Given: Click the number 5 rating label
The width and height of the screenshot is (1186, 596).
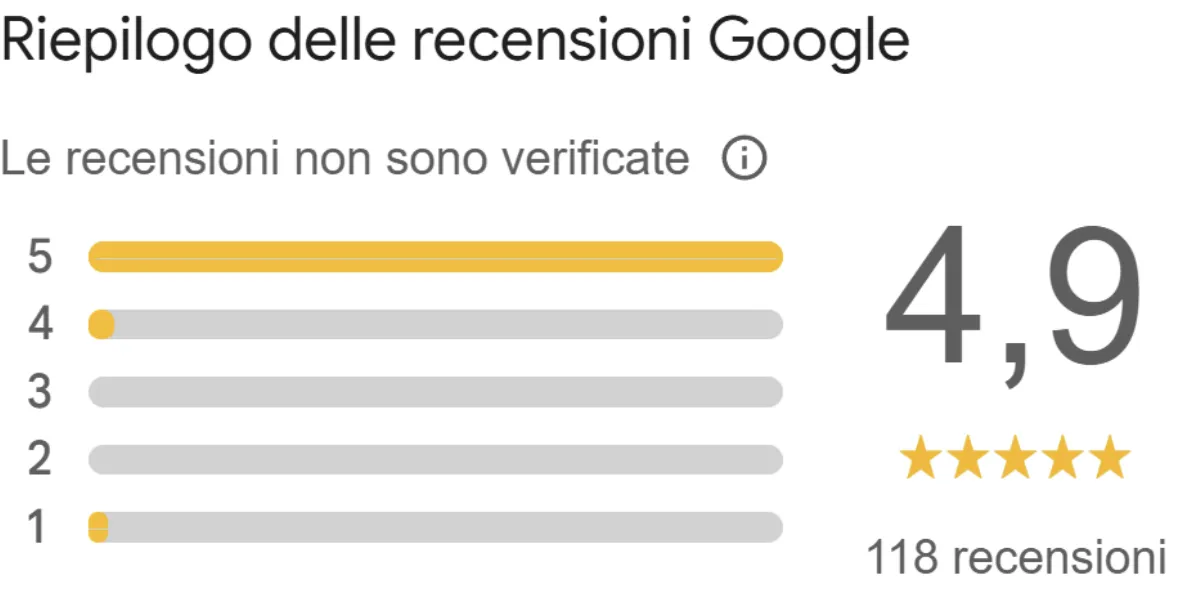Looking at the screenshot, I should point(40,256).
